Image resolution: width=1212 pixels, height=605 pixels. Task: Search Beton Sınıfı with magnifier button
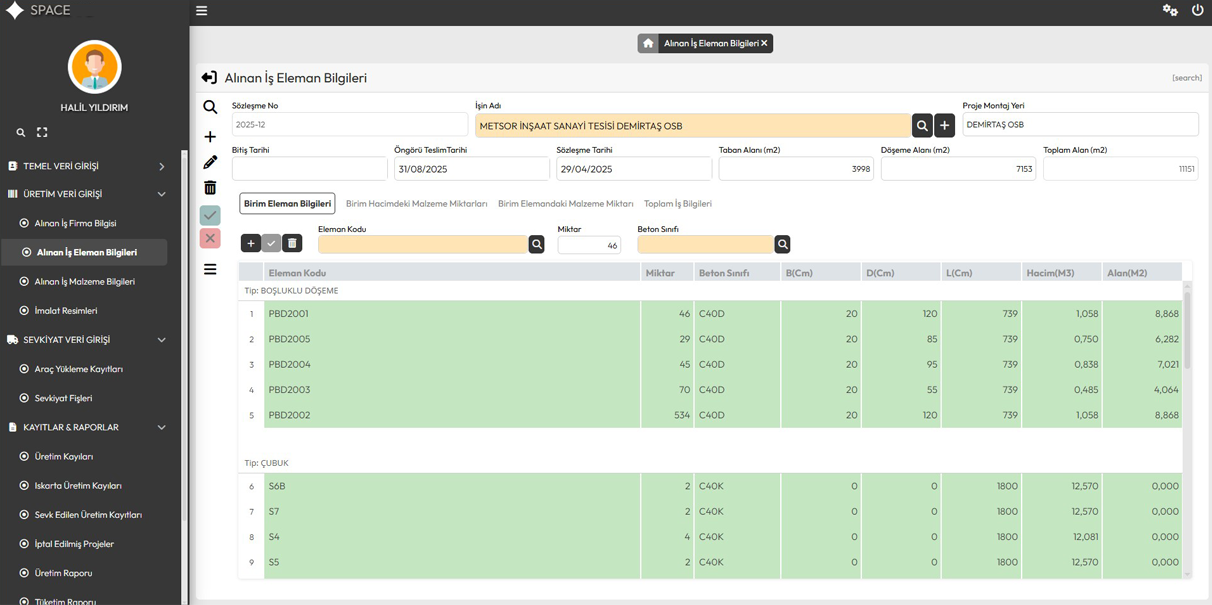tap(782, 244)
